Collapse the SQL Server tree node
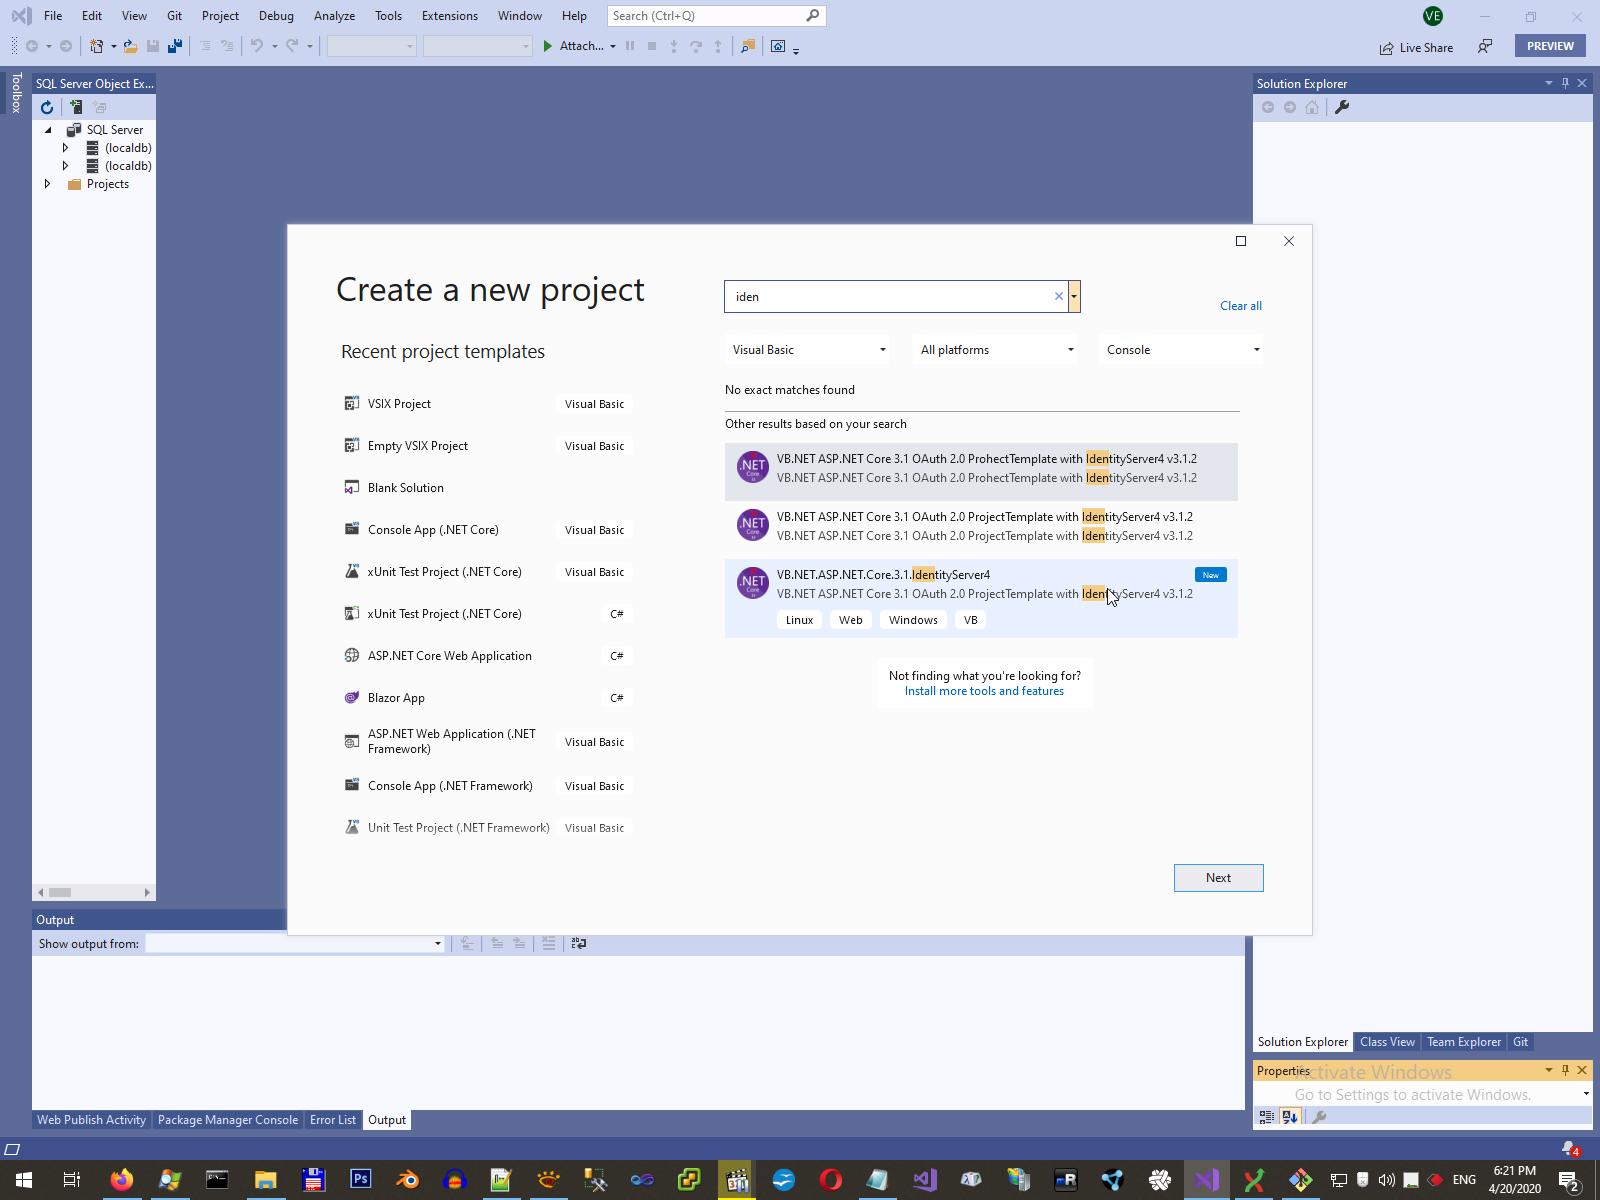This screenshot has height=1200, width=1600. (x=48, y=130)
